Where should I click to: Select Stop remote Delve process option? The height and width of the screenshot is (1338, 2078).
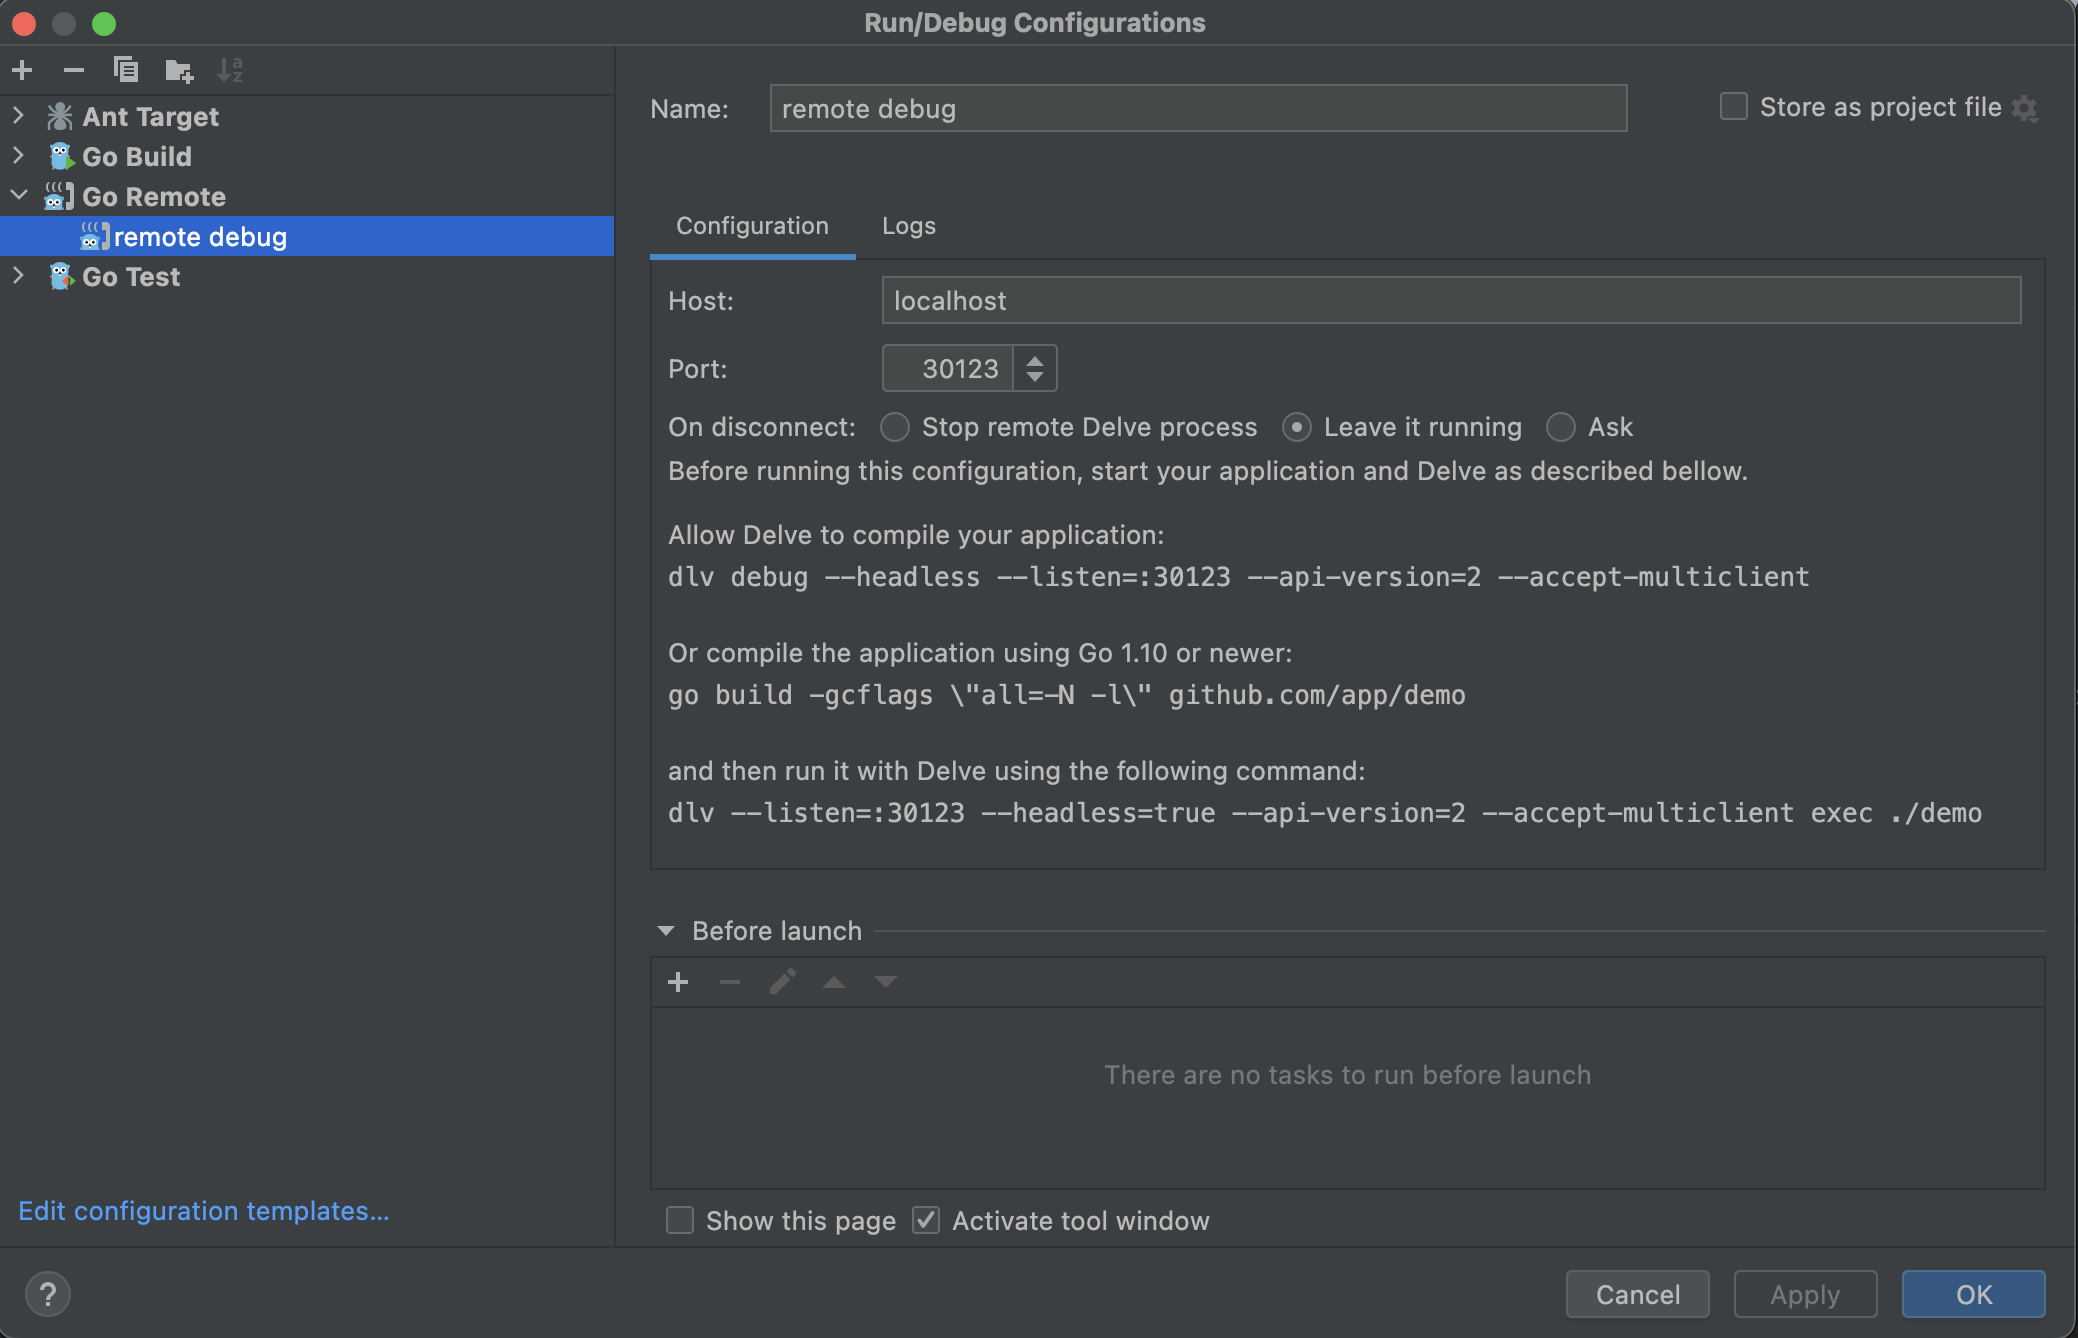[x=895, y=427]
